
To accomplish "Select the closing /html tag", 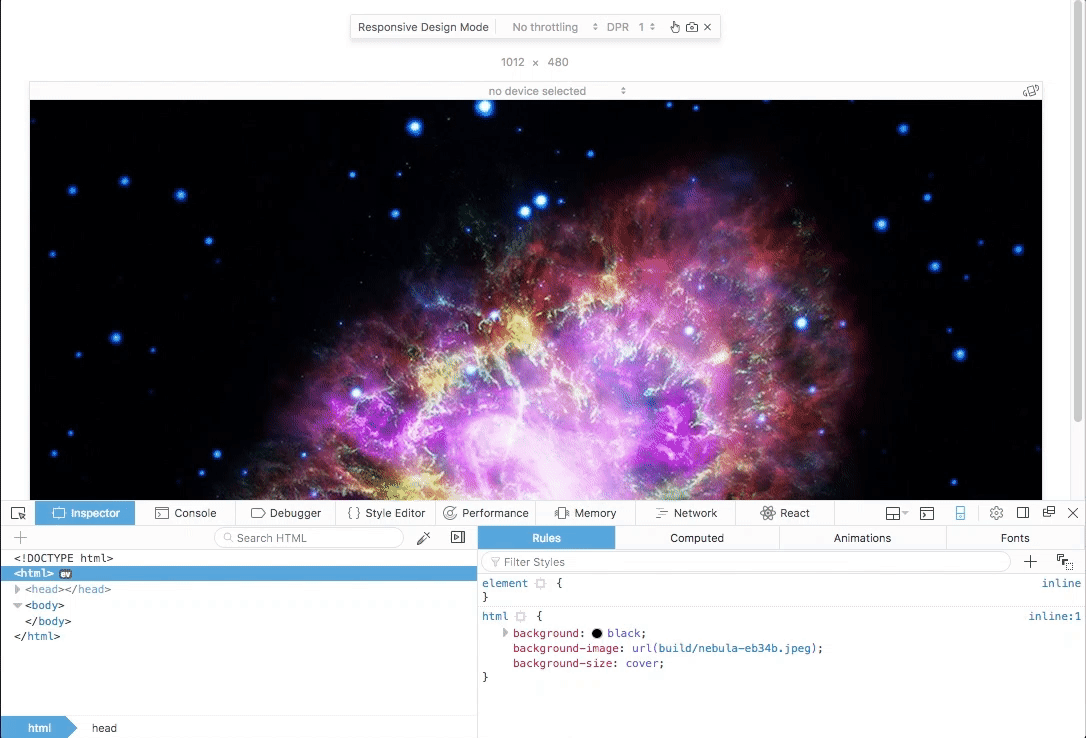I will [x=37, y=636].
